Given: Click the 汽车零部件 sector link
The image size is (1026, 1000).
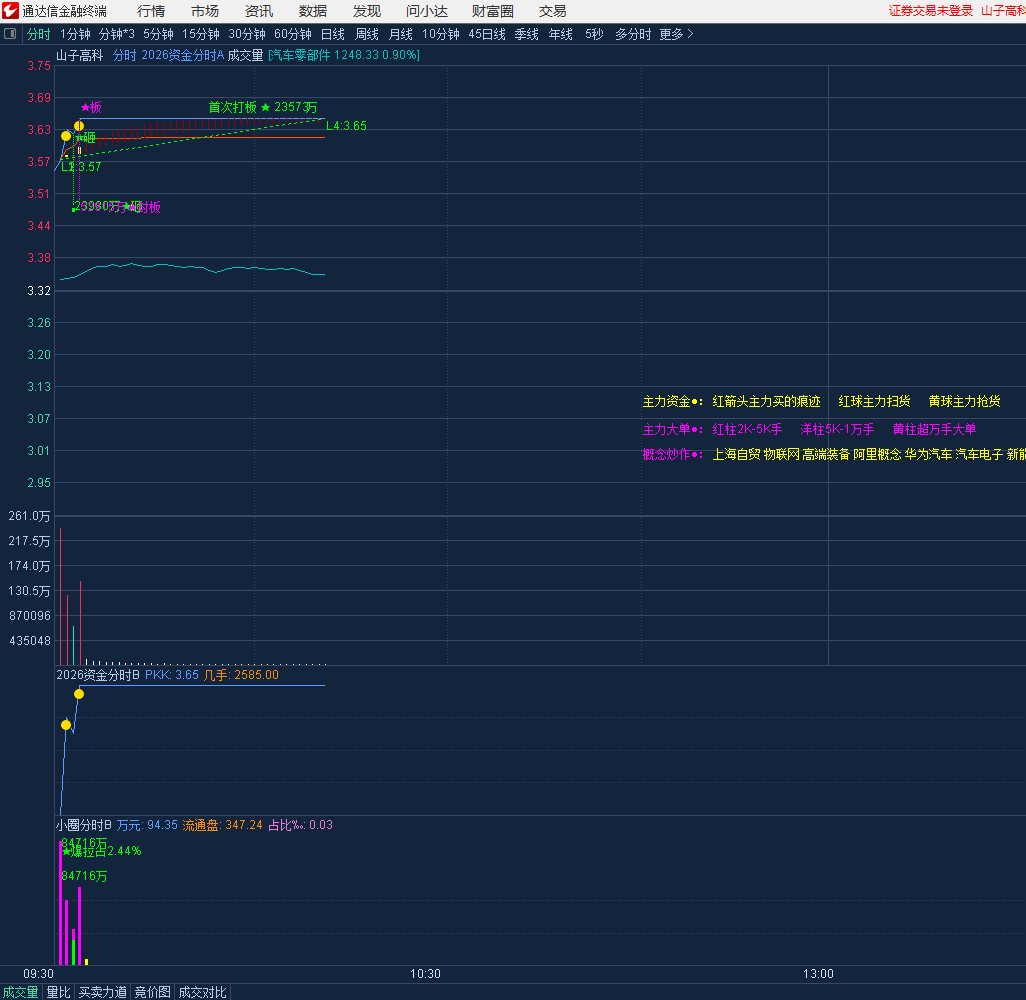Looking at the screenshot, I should point(300,55).
